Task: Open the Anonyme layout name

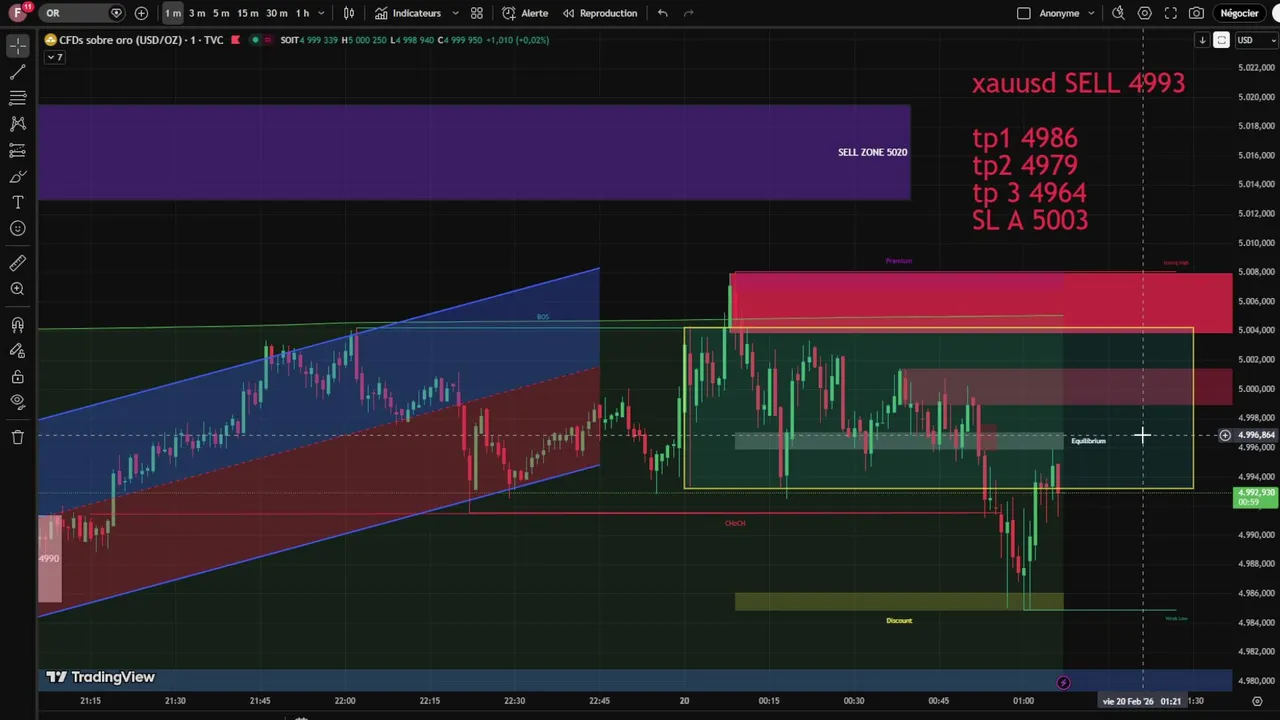Action: (1059, 13)
